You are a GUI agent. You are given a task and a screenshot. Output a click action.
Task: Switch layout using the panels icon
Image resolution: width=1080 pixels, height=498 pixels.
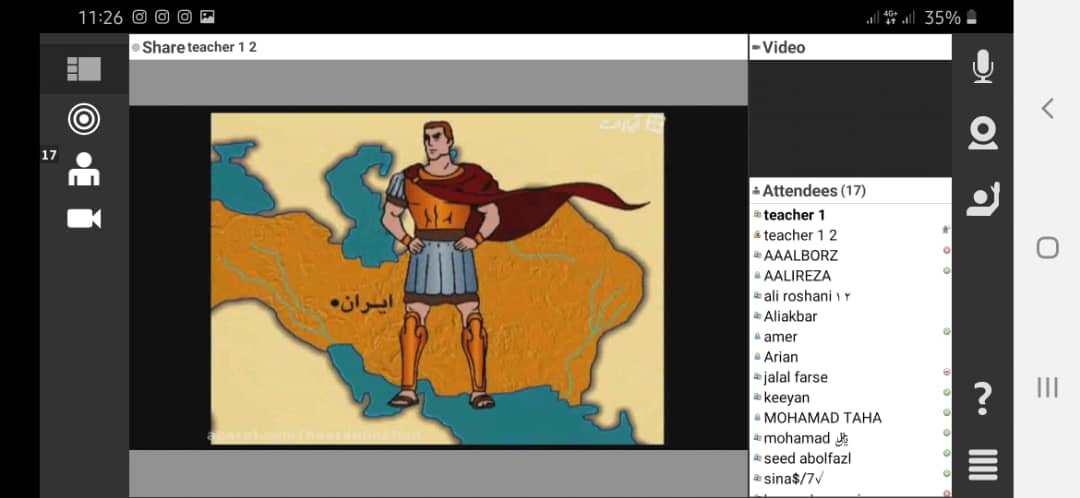(84, 69)
